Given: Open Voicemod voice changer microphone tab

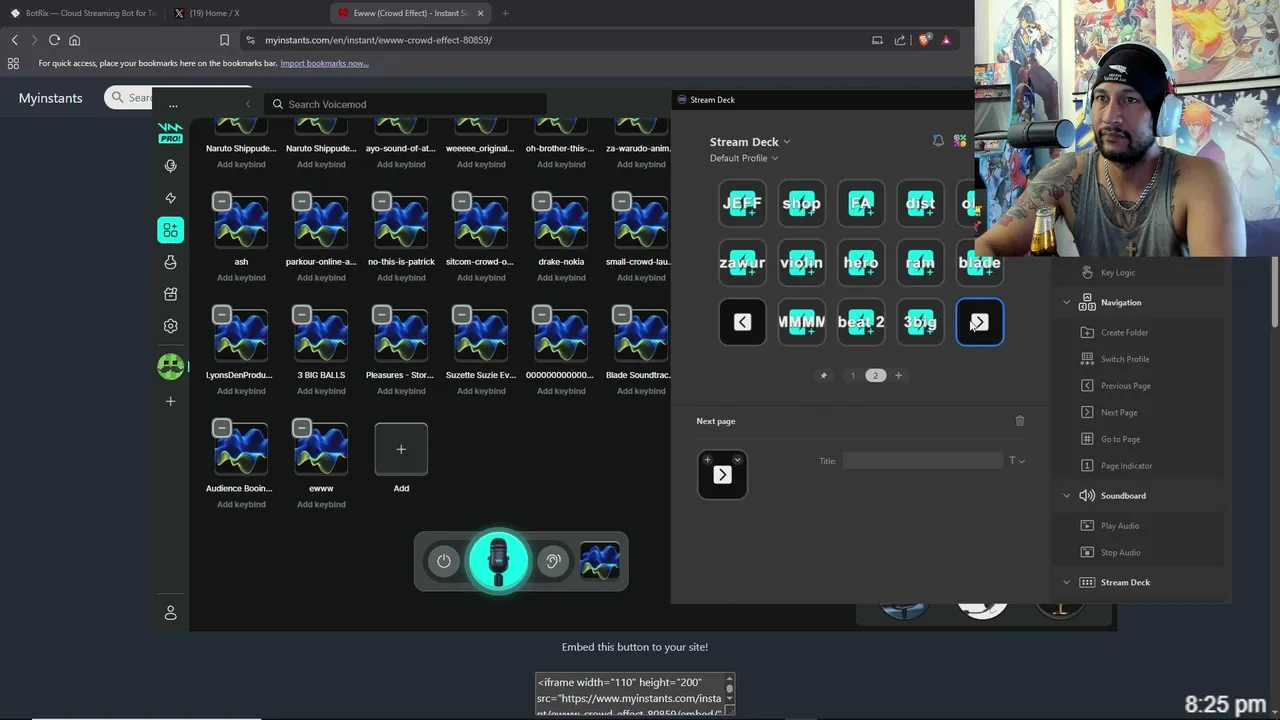Looking at the screenshot, I should click(x=170, y=166).
